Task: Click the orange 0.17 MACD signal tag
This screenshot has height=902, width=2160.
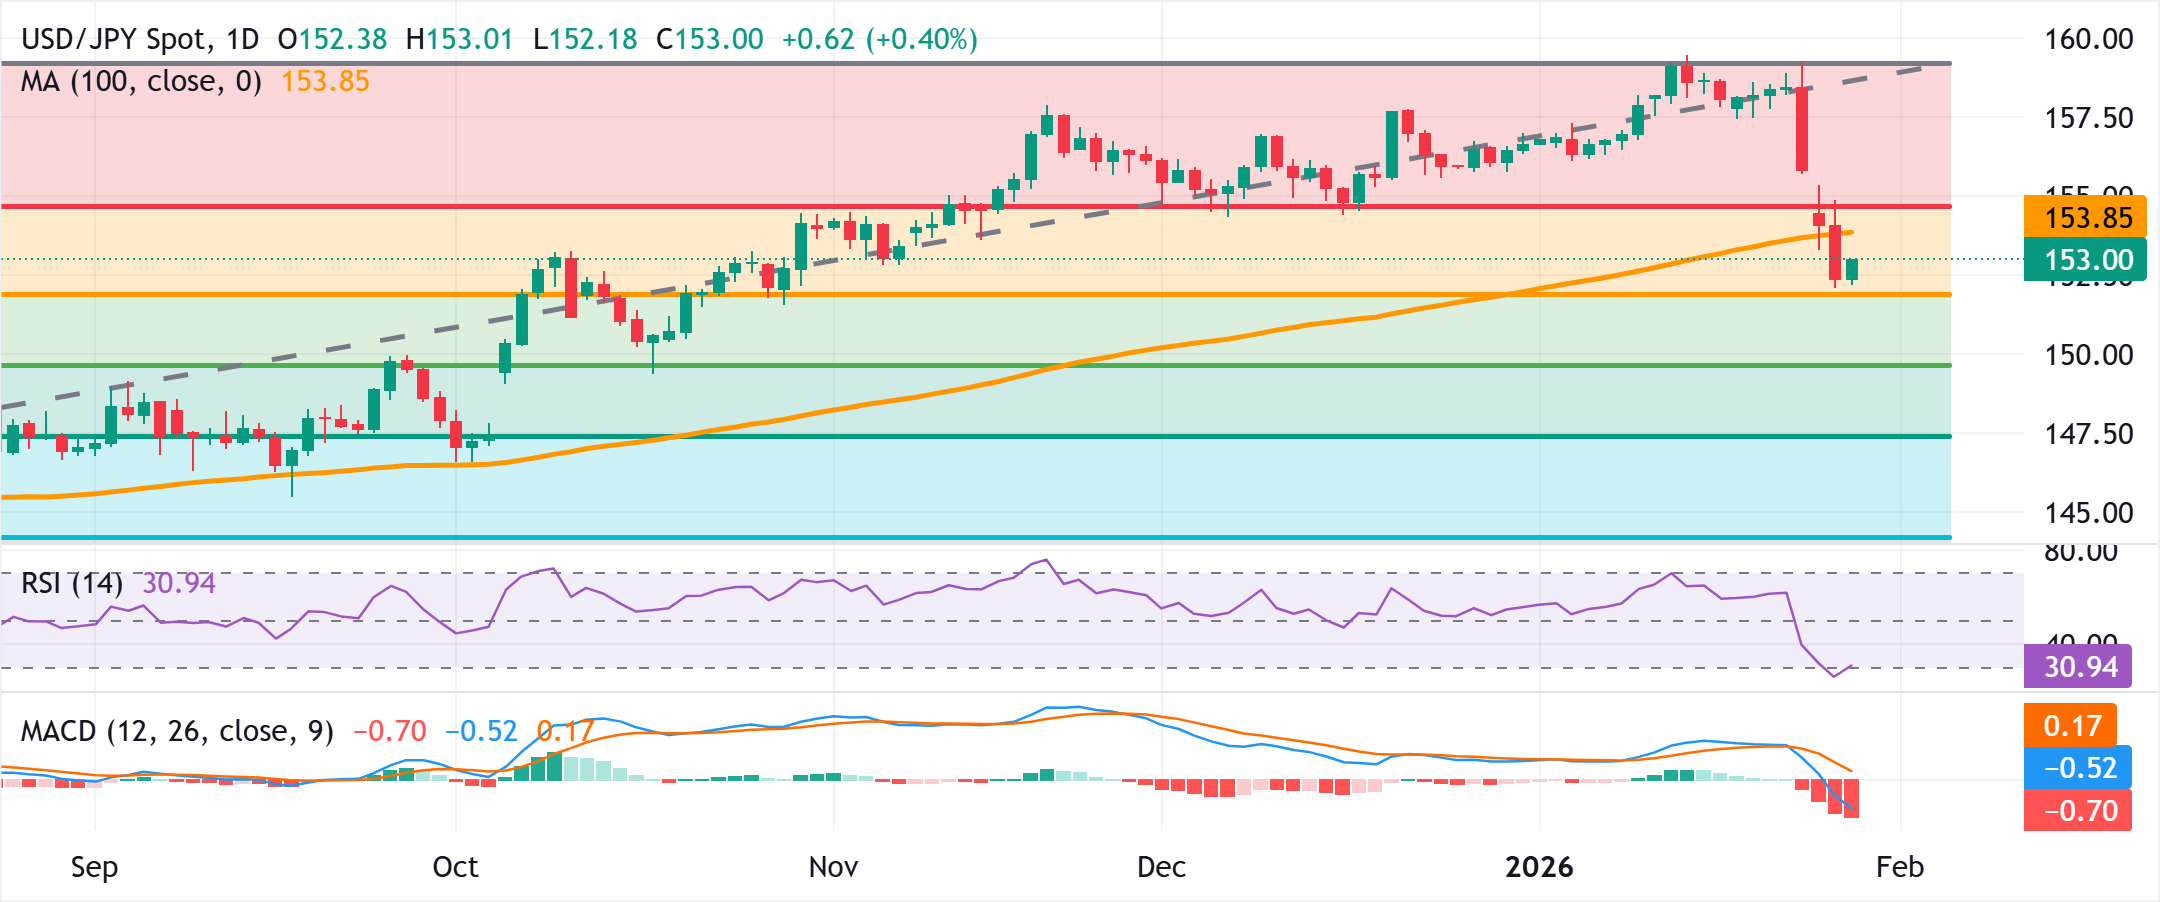Action: [2071, 726]
